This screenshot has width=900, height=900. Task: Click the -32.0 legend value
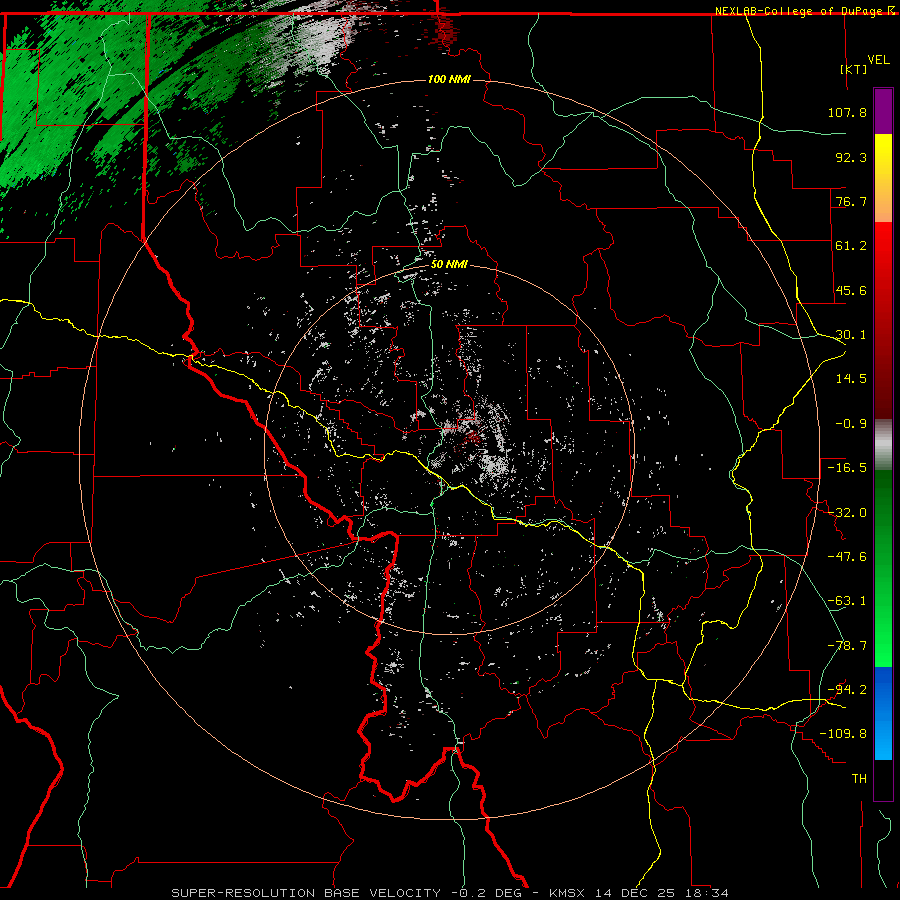(847, 513)
